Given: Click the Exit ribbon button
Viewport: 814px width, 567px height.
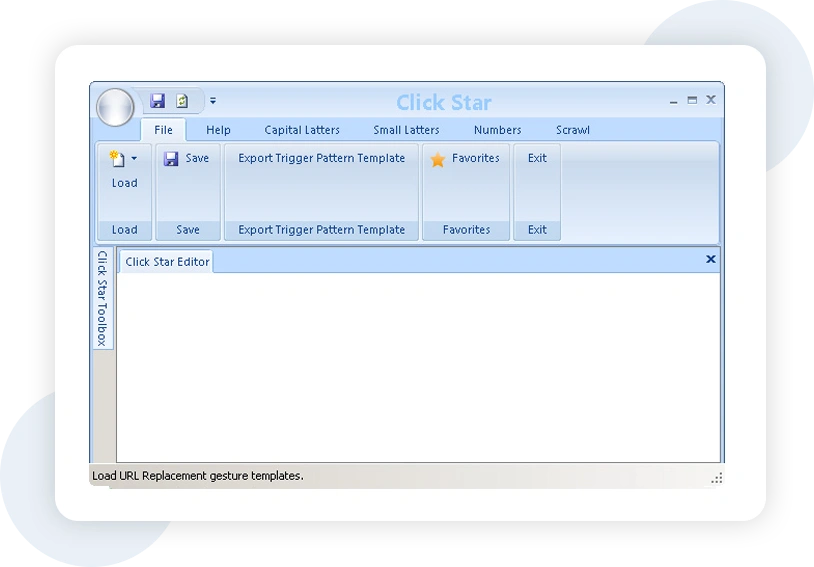Looking at the screenshot, I should [537, 158].
